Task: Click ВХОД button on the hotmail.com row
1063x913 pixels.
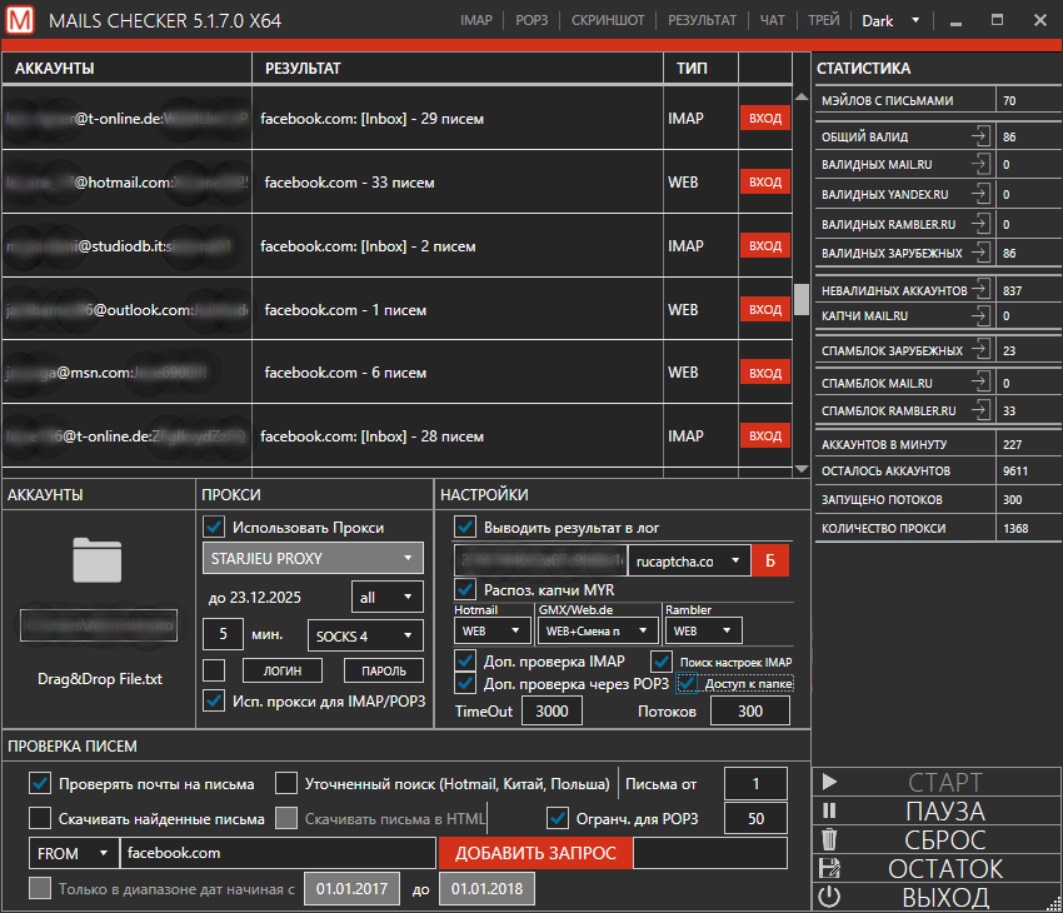Action: [x=765, y=182]
